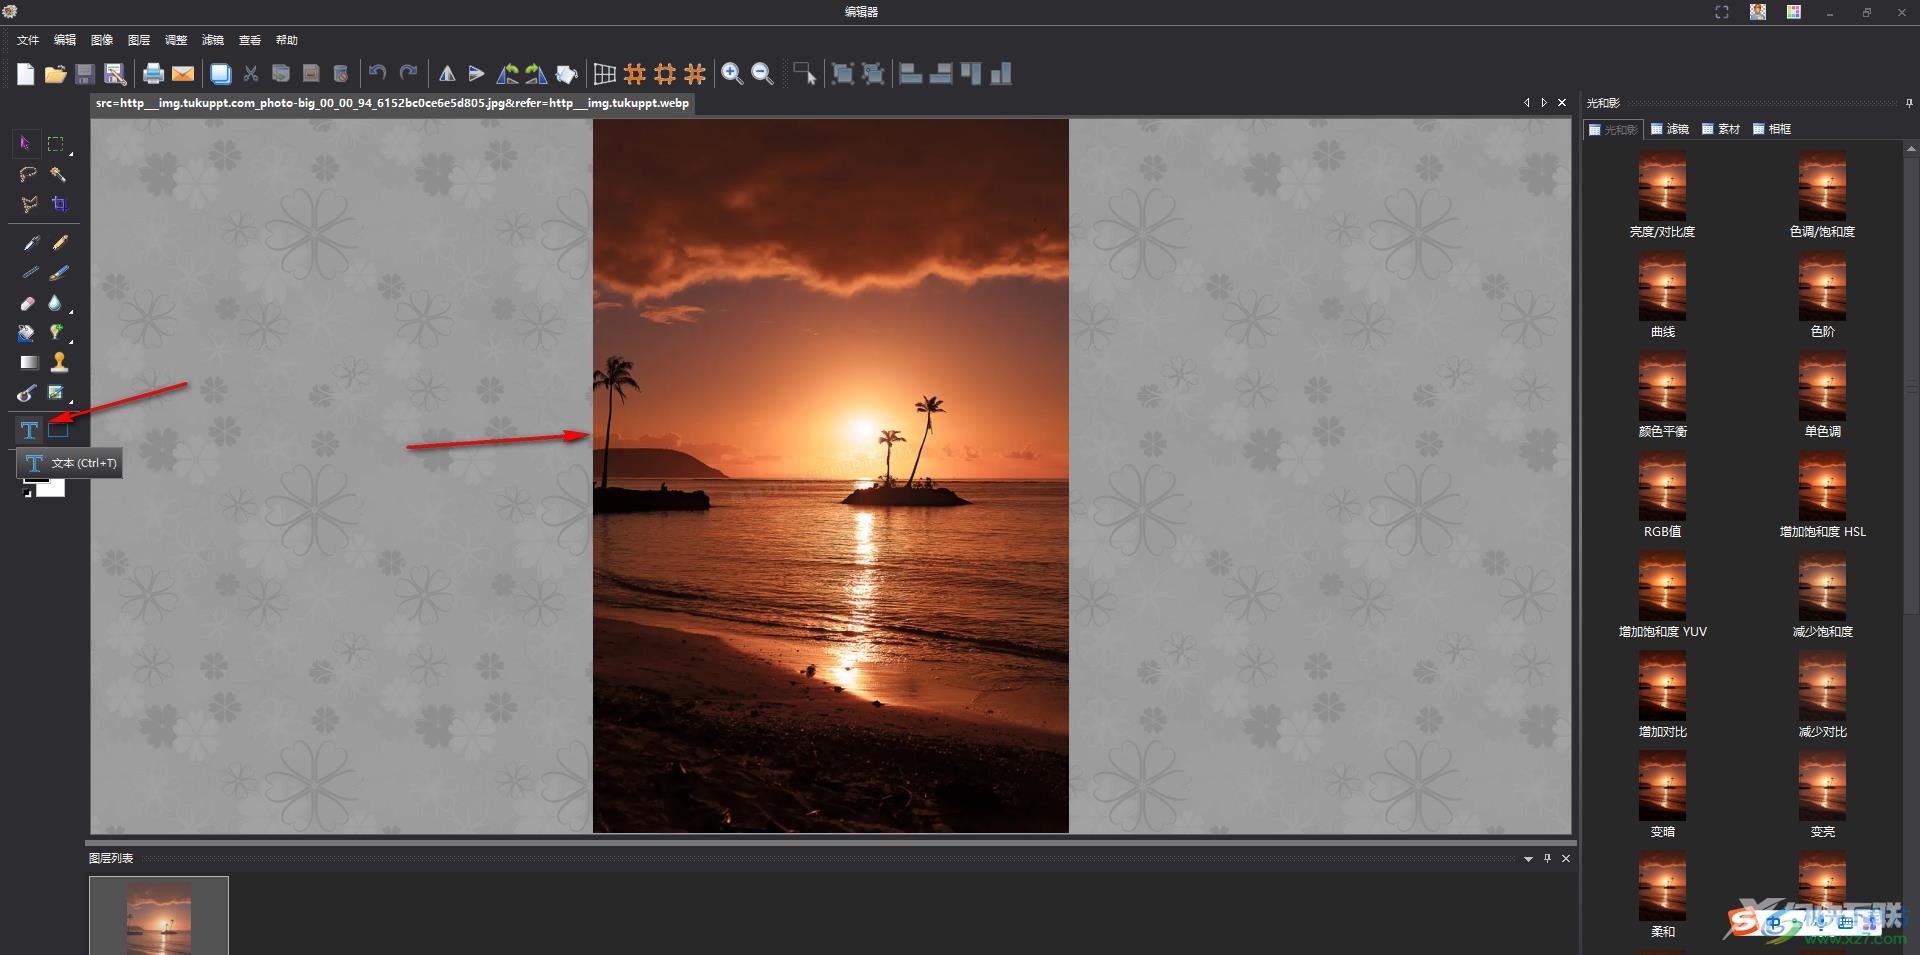Choose the clone stamp tool
This screenshot has height=955, width=1920.
(59, 362)
